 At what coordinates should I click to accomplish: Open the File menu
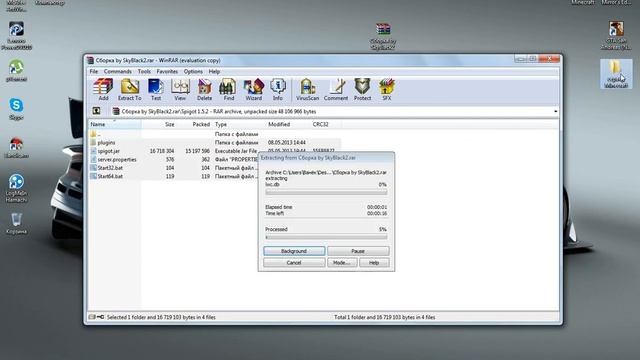point(93,71)
